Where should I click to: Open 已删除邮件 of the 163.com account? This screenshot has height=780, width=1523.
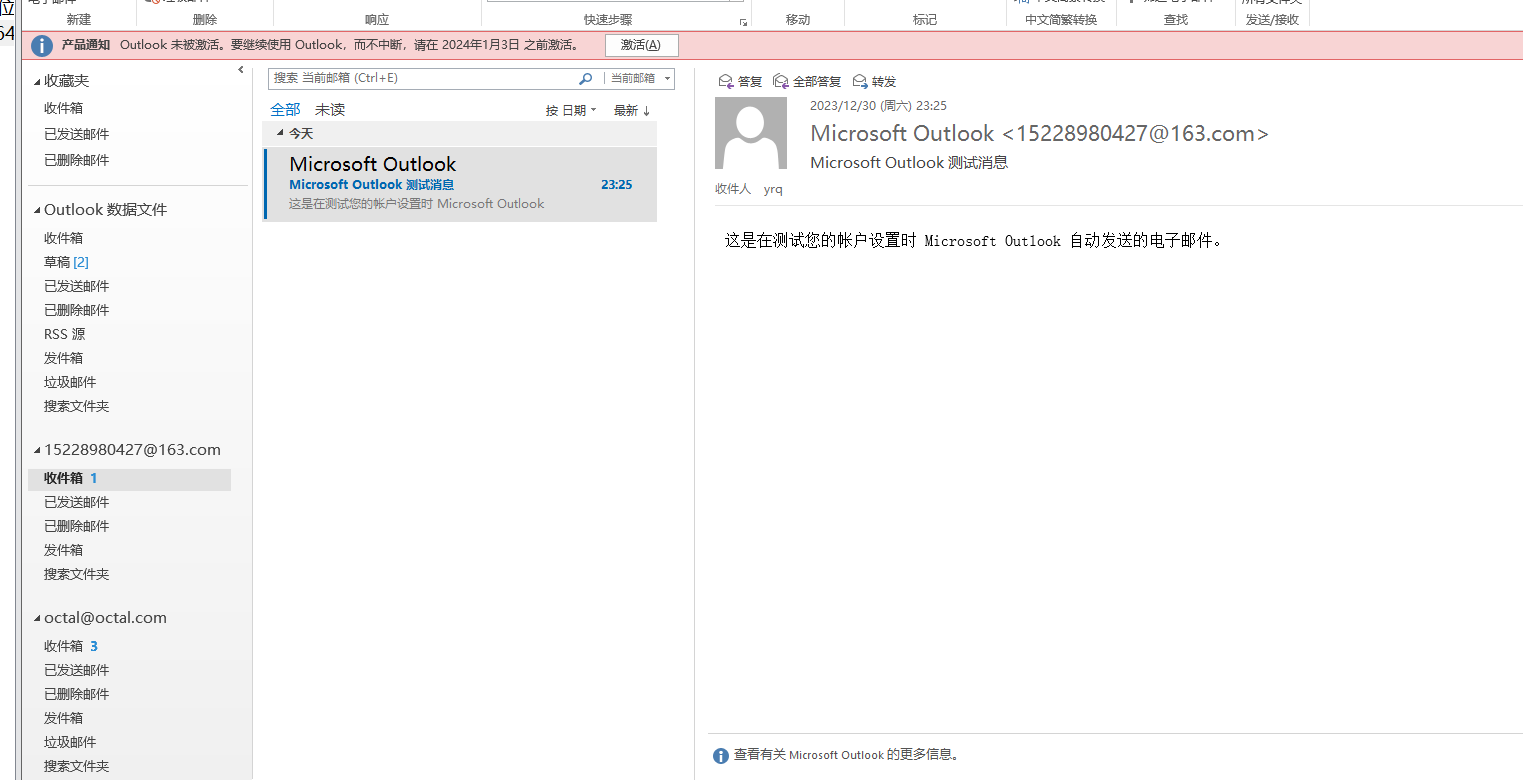tap(77, 526)
